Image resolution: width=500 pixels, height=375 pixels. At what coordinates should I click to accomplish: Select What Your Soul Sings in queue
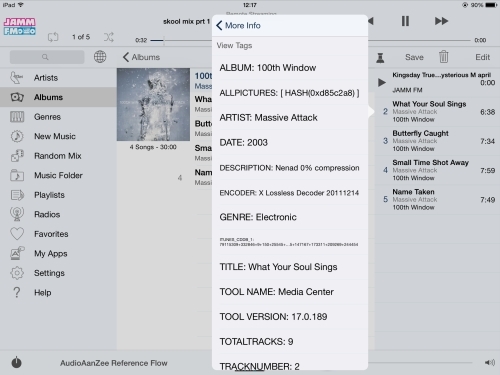click(x=437, y=112)
